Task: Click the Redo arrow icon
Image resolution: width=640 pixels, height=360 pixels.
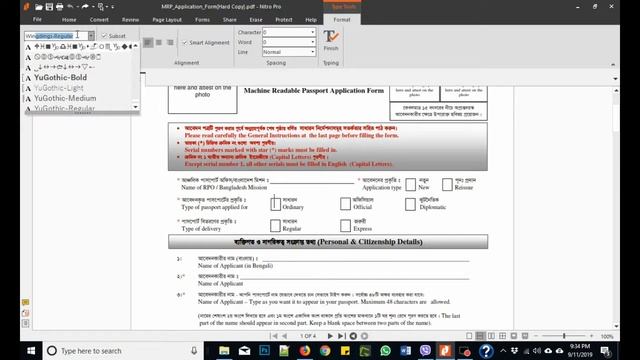Action: coord(85,7)
